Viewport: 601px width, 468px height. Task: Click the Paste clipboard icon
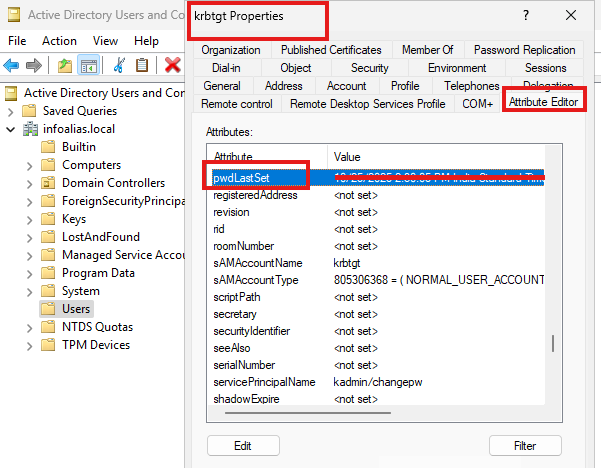click(x=143, y=65)
